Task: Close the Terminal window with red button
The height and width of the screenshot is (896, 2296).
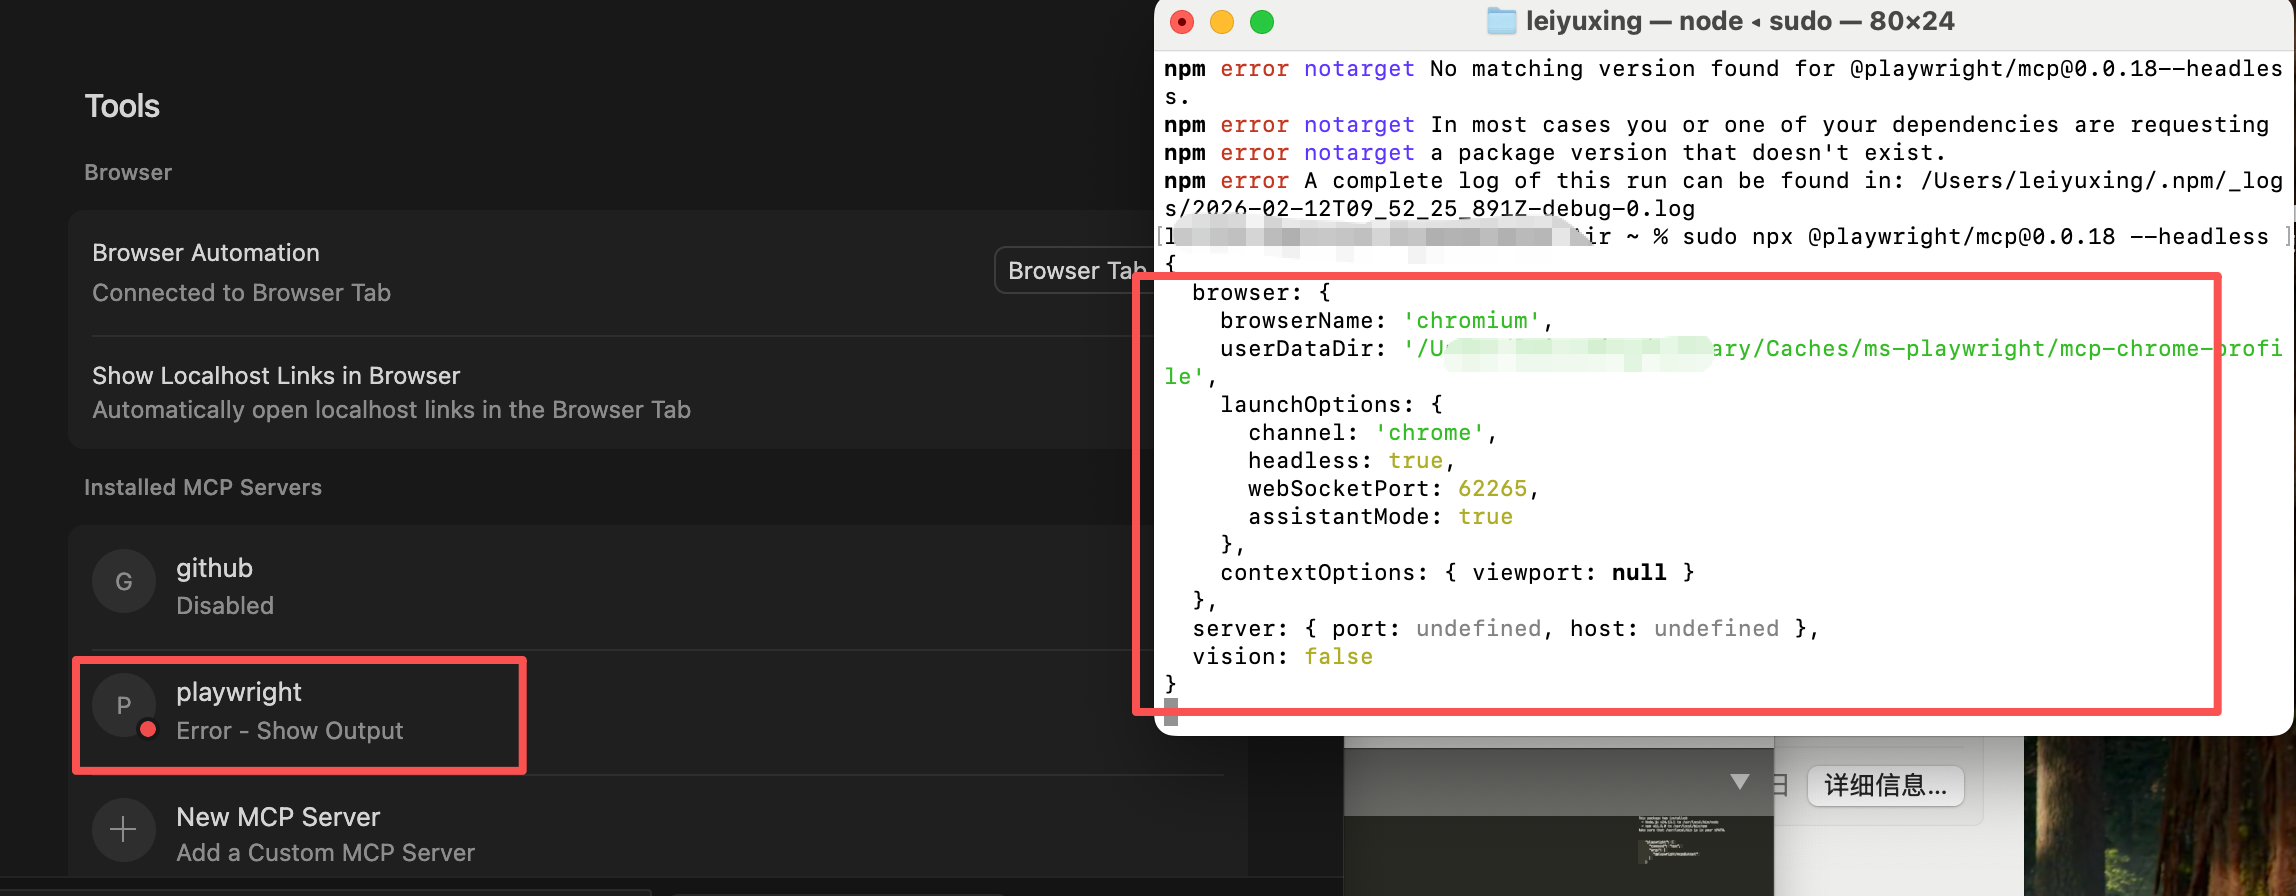Action: click(x=1182, y=22)
